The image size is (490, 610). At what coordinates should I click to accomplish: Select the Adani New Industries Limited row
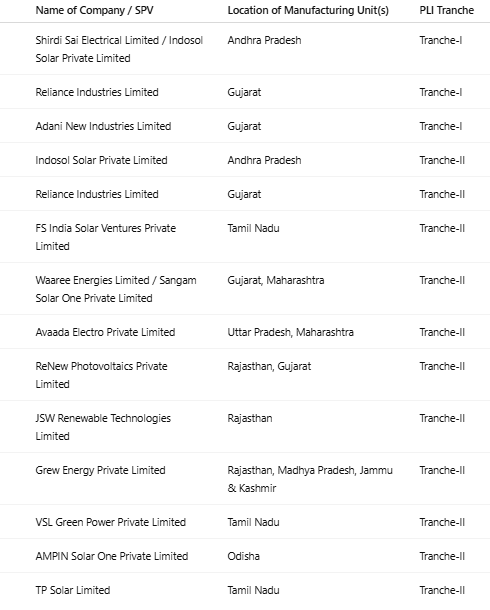click(245, 126)
